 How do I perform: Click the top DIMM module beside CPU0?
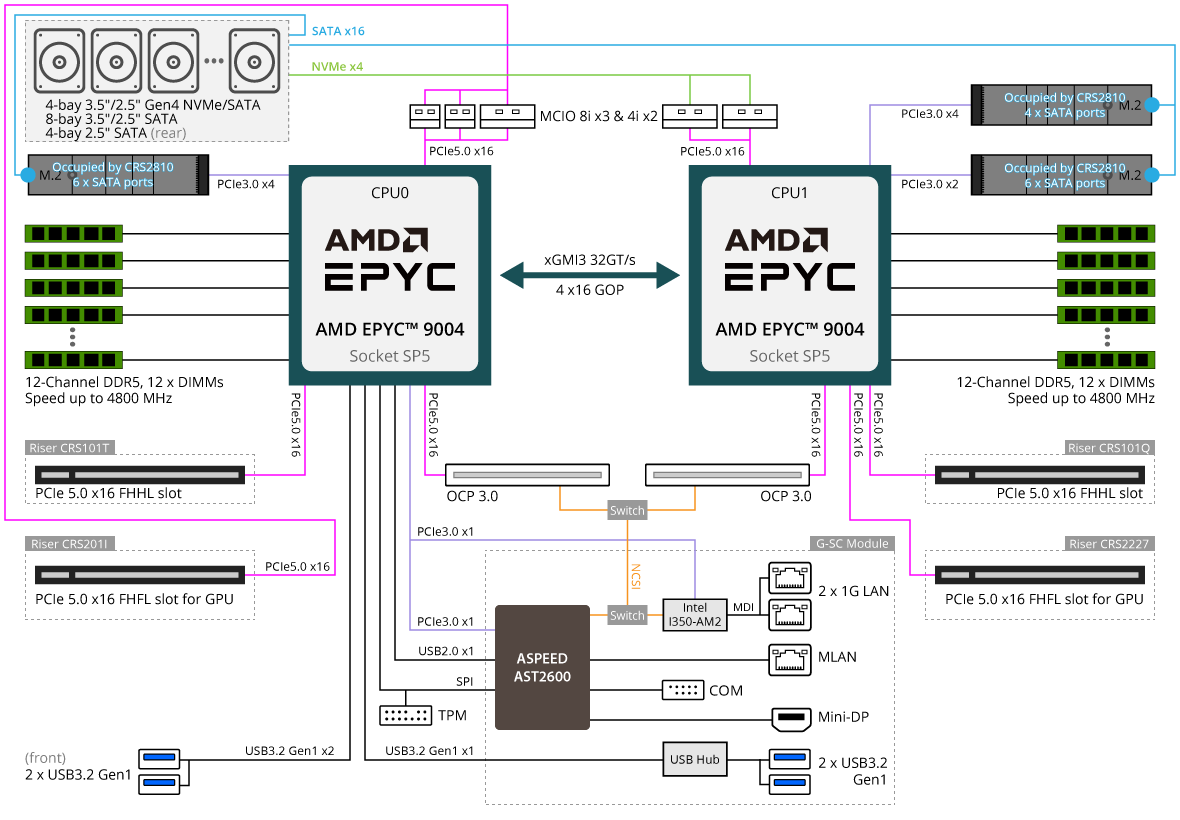(x=74, y=233)
